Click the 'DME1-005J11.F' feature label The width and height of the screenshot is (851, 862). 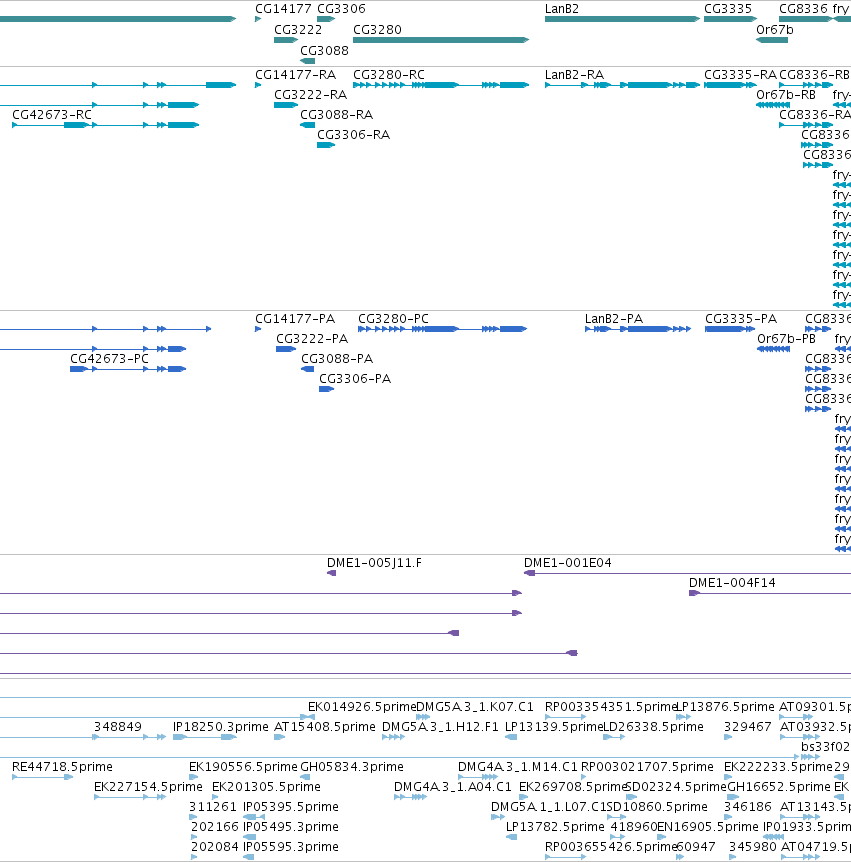374,562
